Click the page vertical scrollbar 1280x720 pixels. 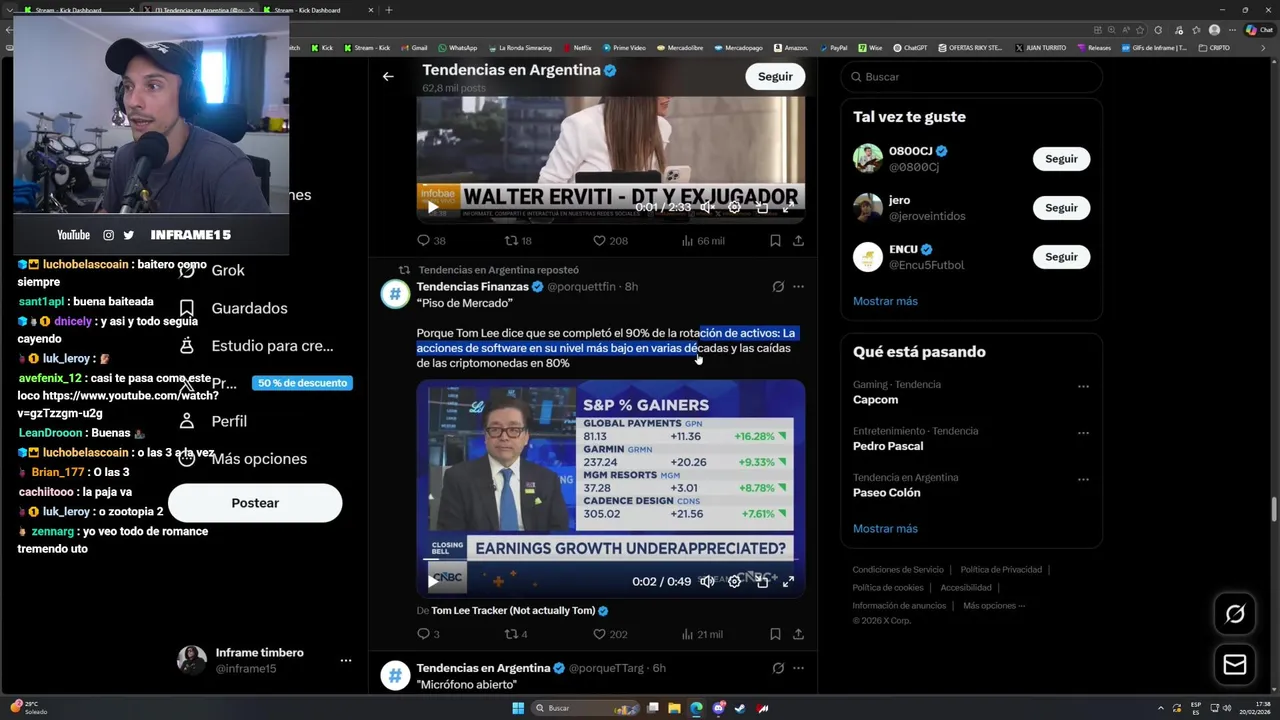[x=1274, y=508]
